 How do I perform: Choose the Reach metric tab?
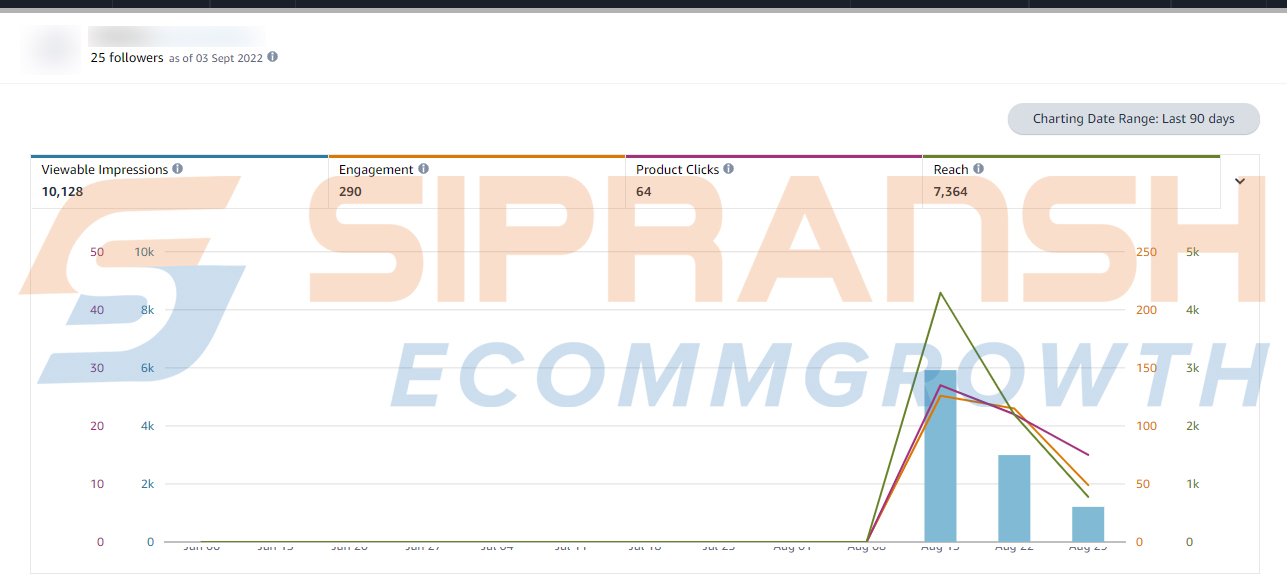coord(1070,181)
